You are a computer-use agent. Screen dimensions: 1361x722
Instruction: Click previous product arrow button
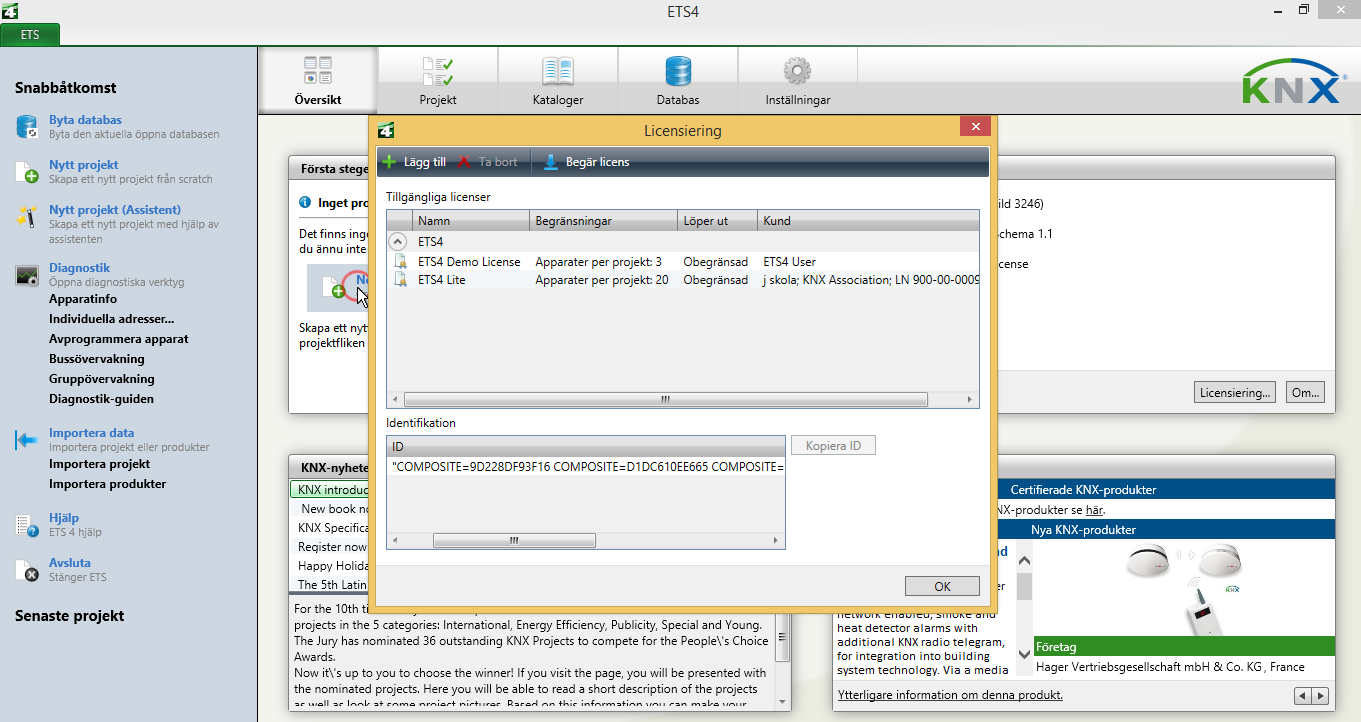pos(1303,695)
